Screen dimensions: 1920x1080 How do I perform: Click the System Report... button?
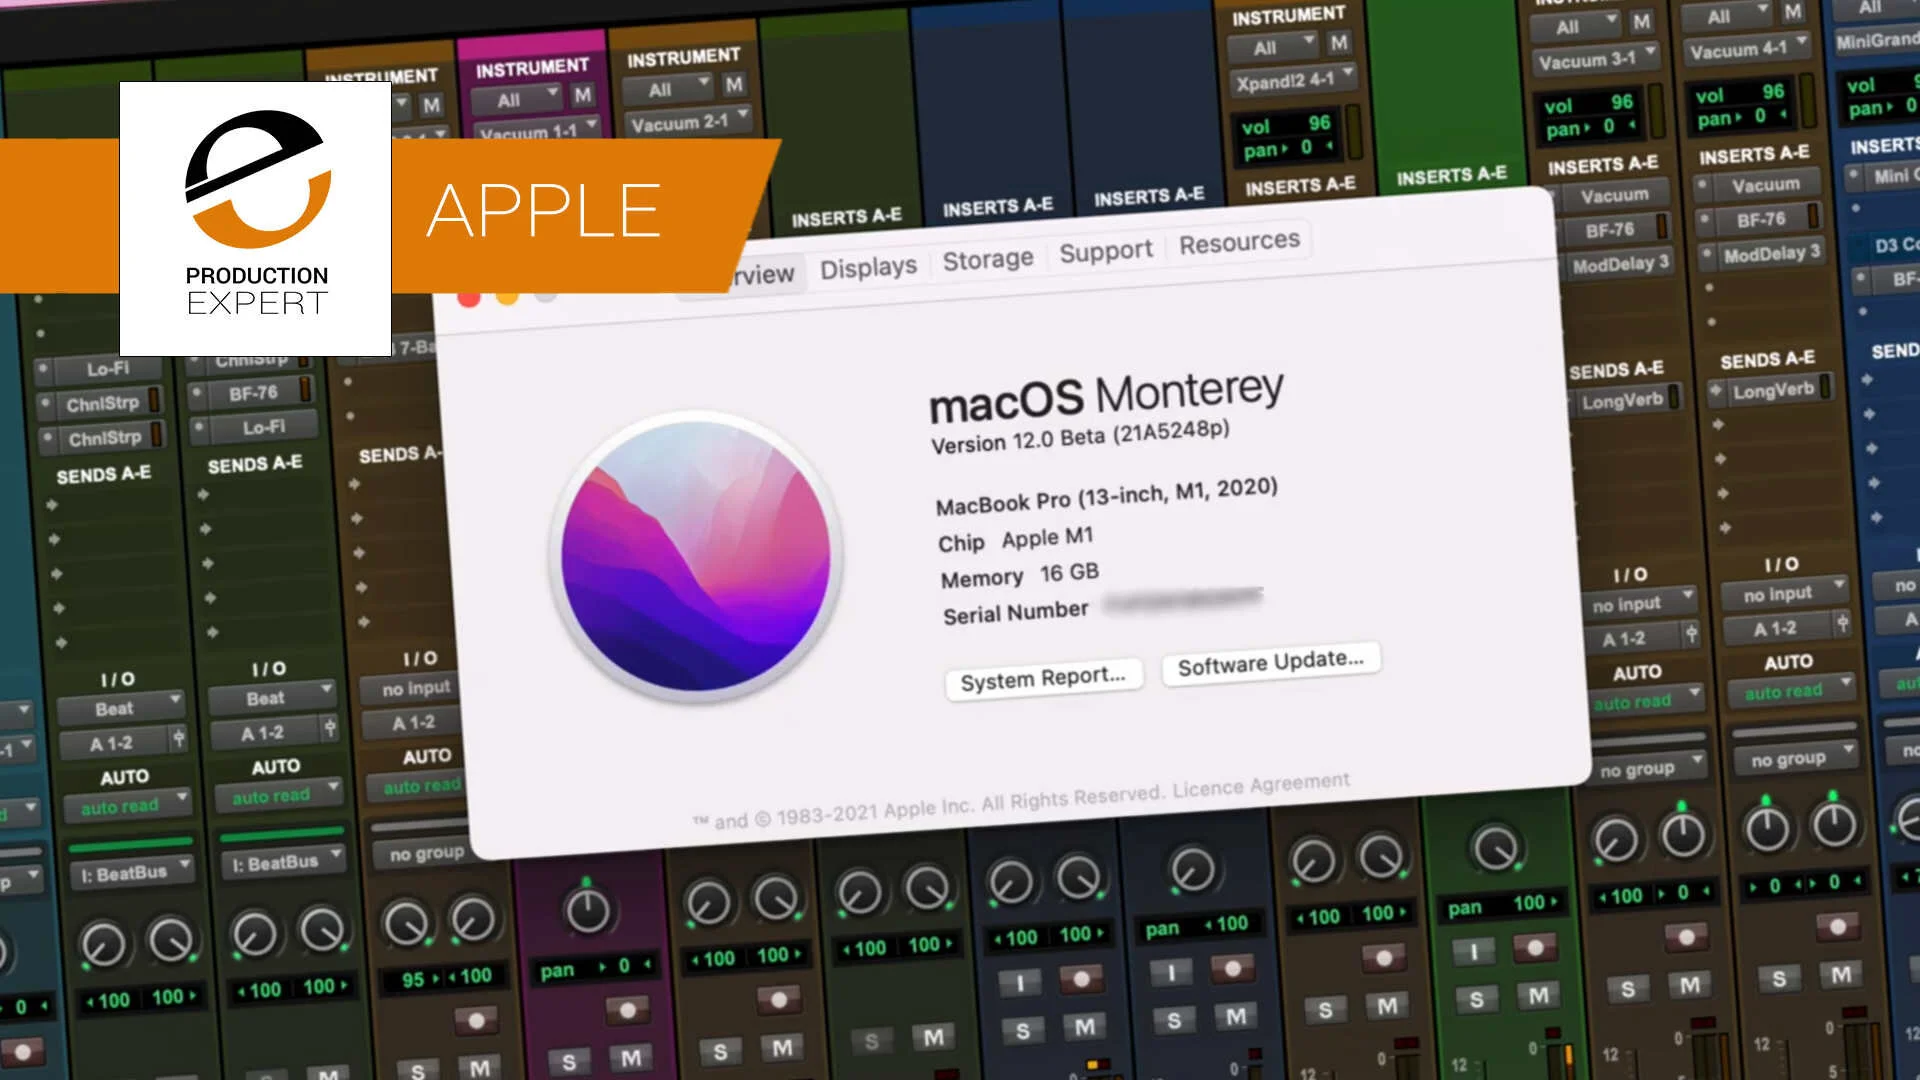tap(1042, 679)
